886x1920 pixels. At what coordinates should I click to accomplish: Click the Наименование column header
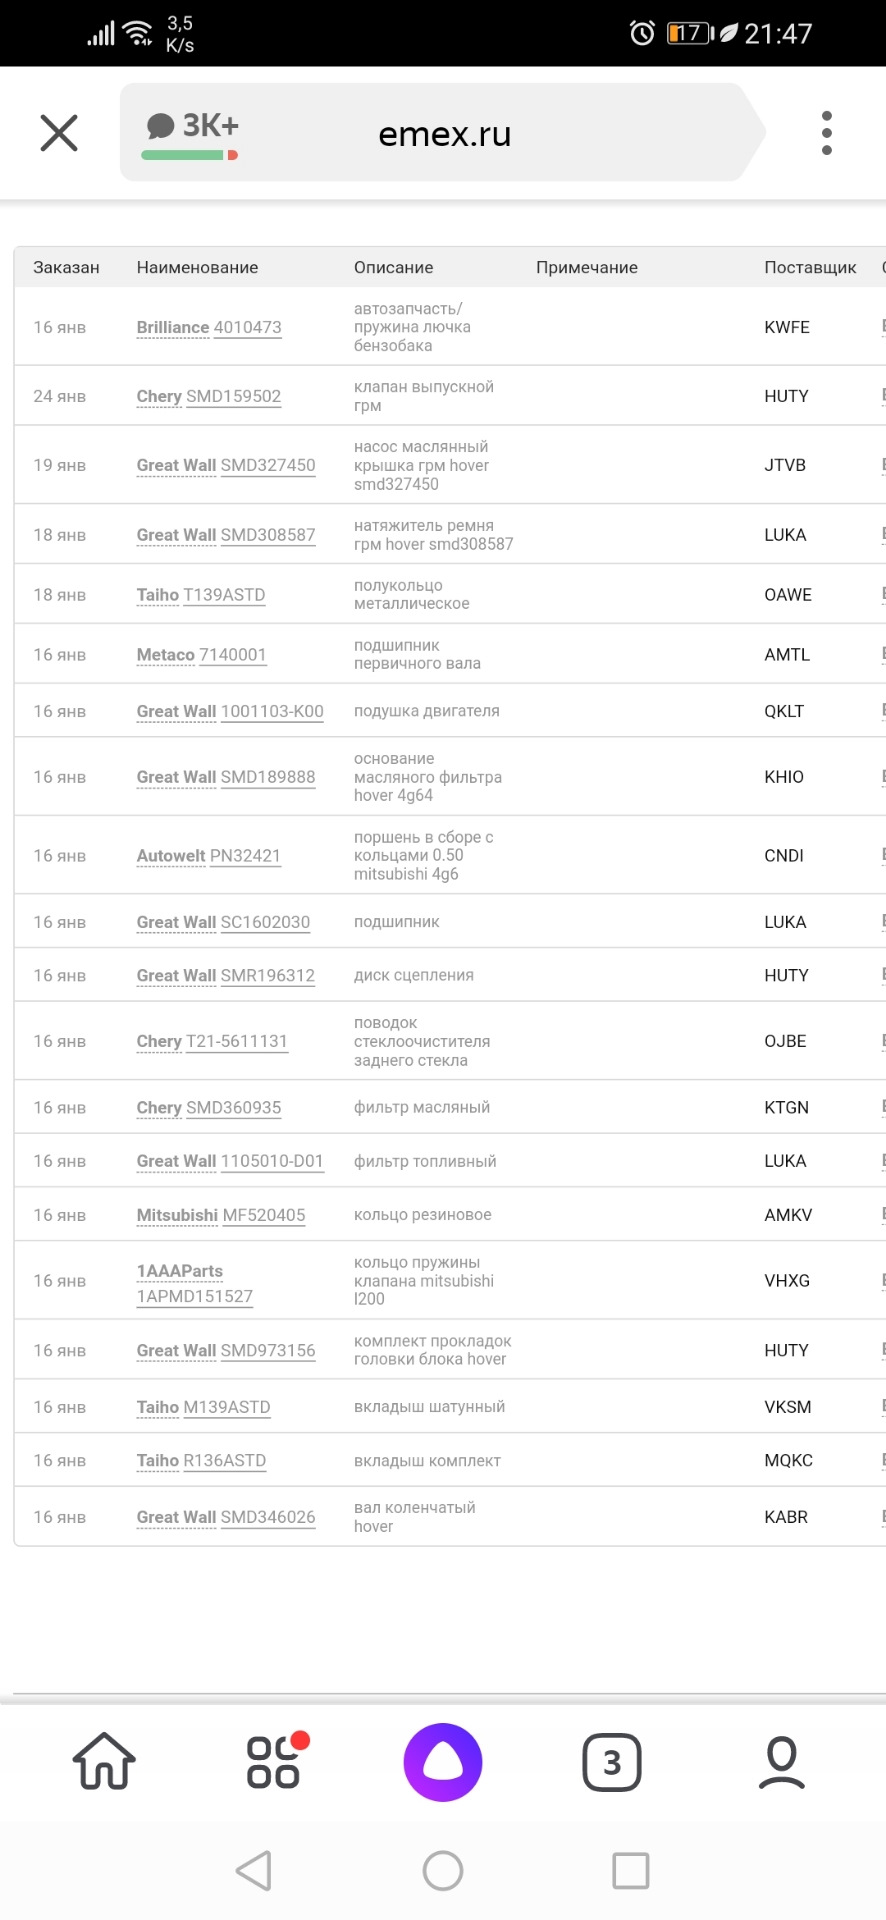197,268
